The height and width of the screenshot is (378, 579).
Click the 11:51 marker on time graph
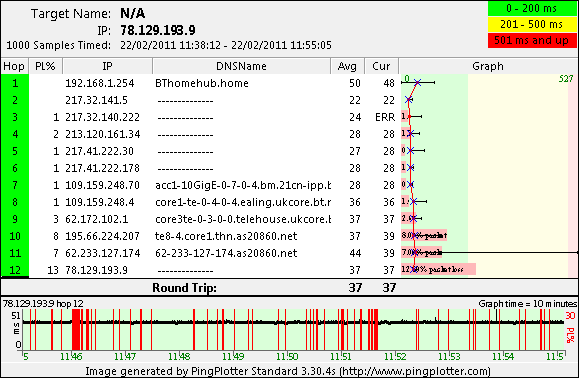pos(341,357)
